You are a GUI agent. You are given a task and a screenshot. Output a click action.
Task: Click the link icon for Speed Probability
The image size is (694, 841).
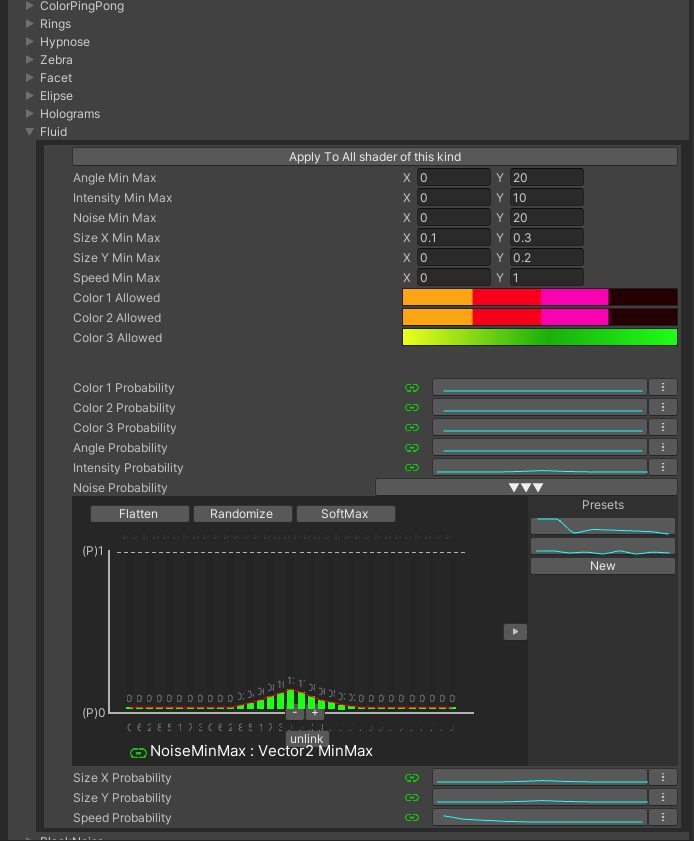pyautogui.click(x=411, y=818)
